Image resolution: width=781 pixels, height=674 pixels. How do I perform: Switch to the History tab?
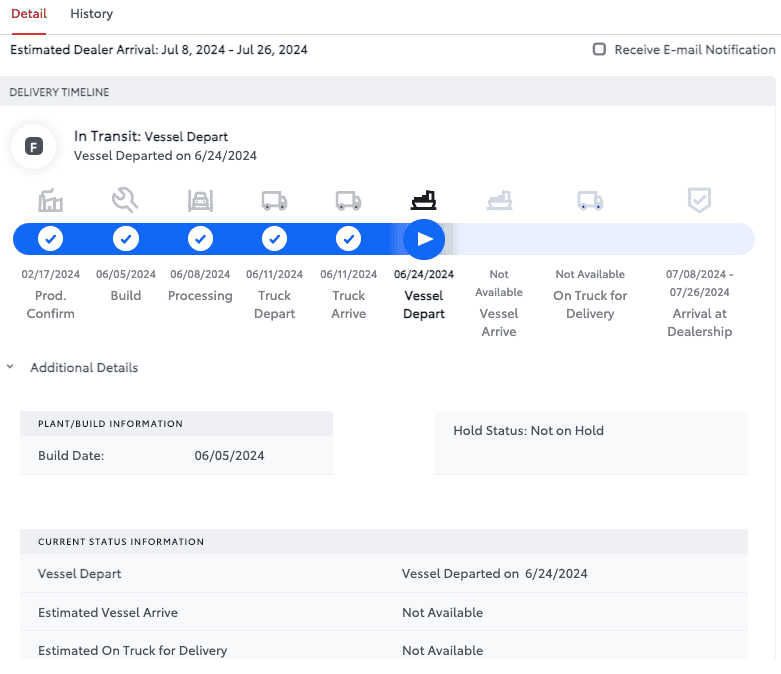point(91,14)
